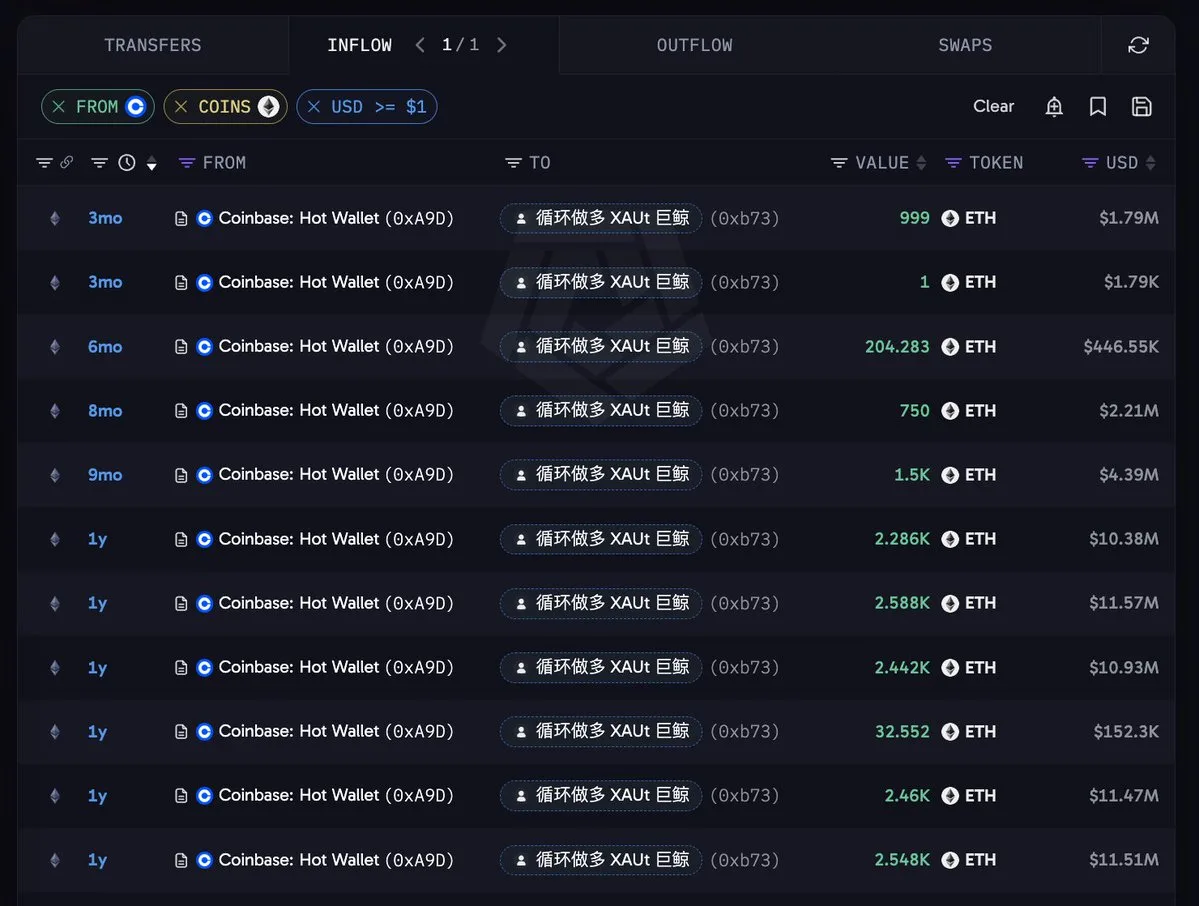Viewport: 1199px width, 906px height.
Task: Click the ETH token icon in the 32.552 row
Action: point(950,732)
